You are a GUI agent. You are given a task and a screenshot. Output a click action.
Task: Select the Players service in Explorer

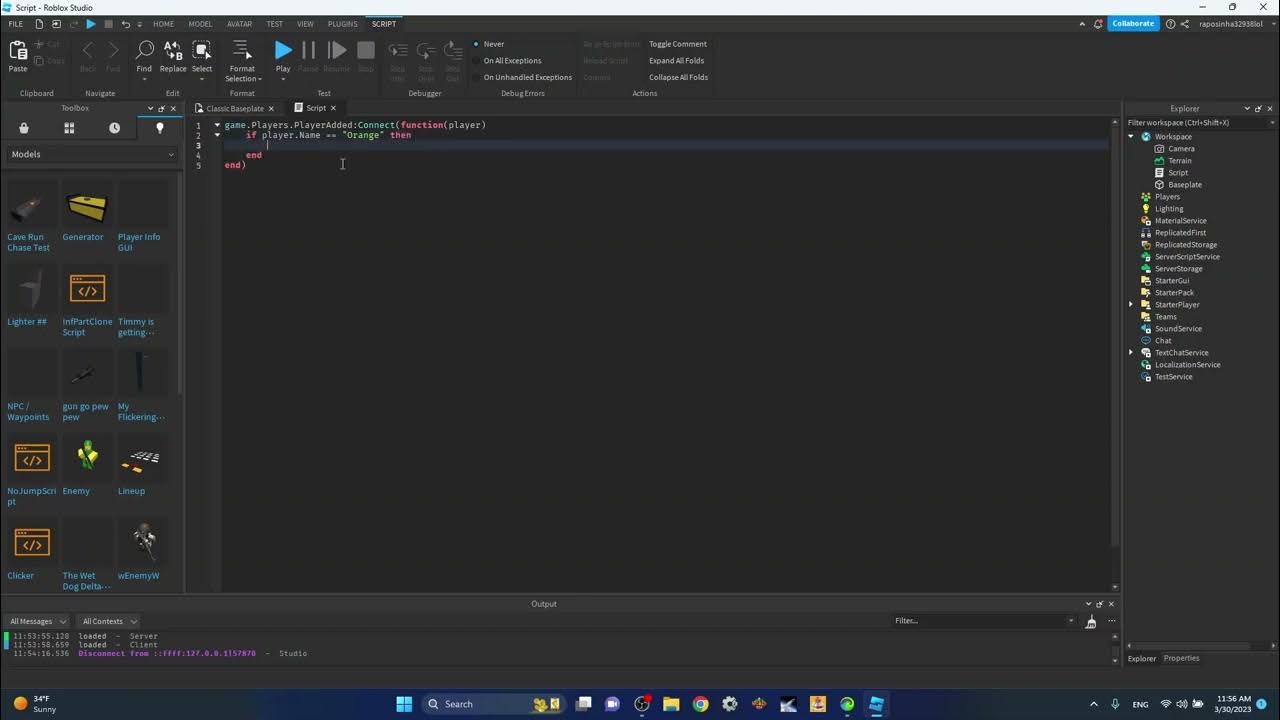click(1167, 197)
